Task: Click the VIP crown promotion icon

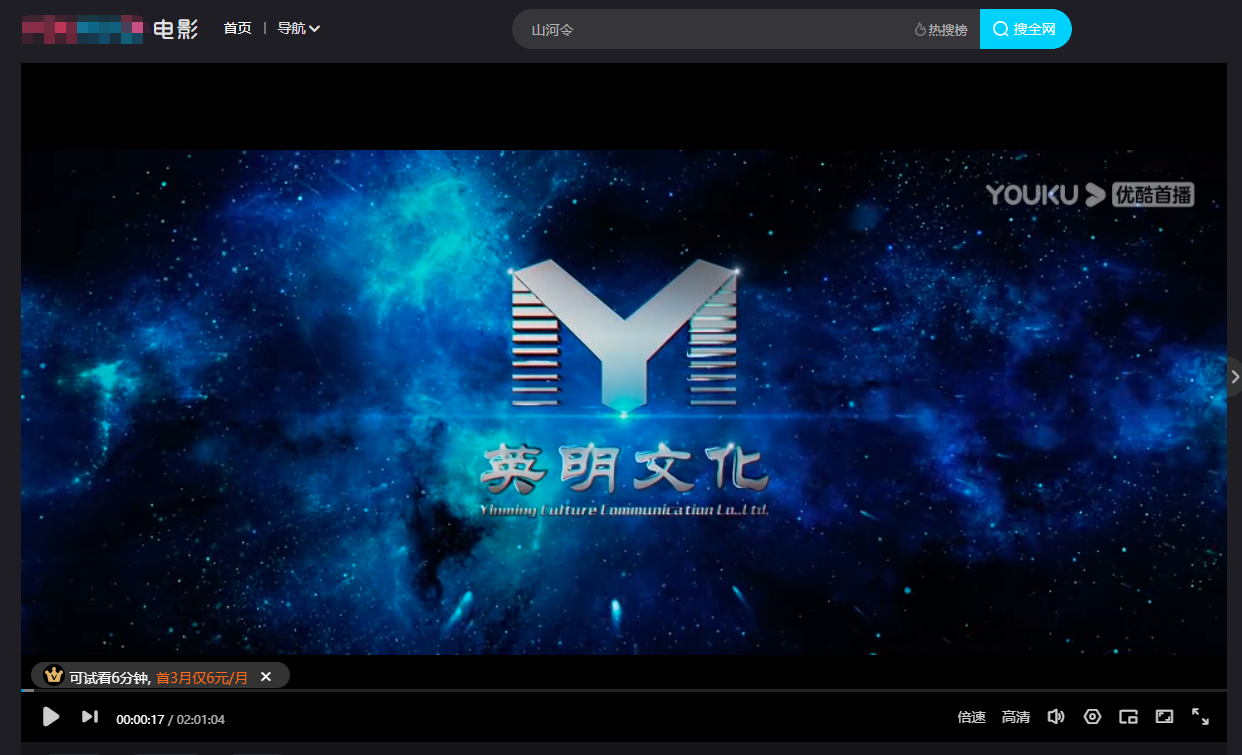Action: coord(52,676)
